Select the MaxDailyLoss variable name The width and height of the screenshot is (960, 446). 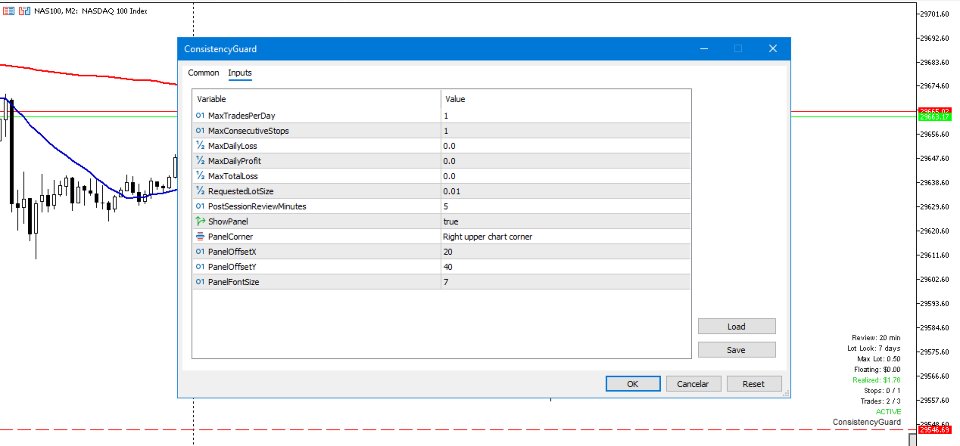[233, 146]
